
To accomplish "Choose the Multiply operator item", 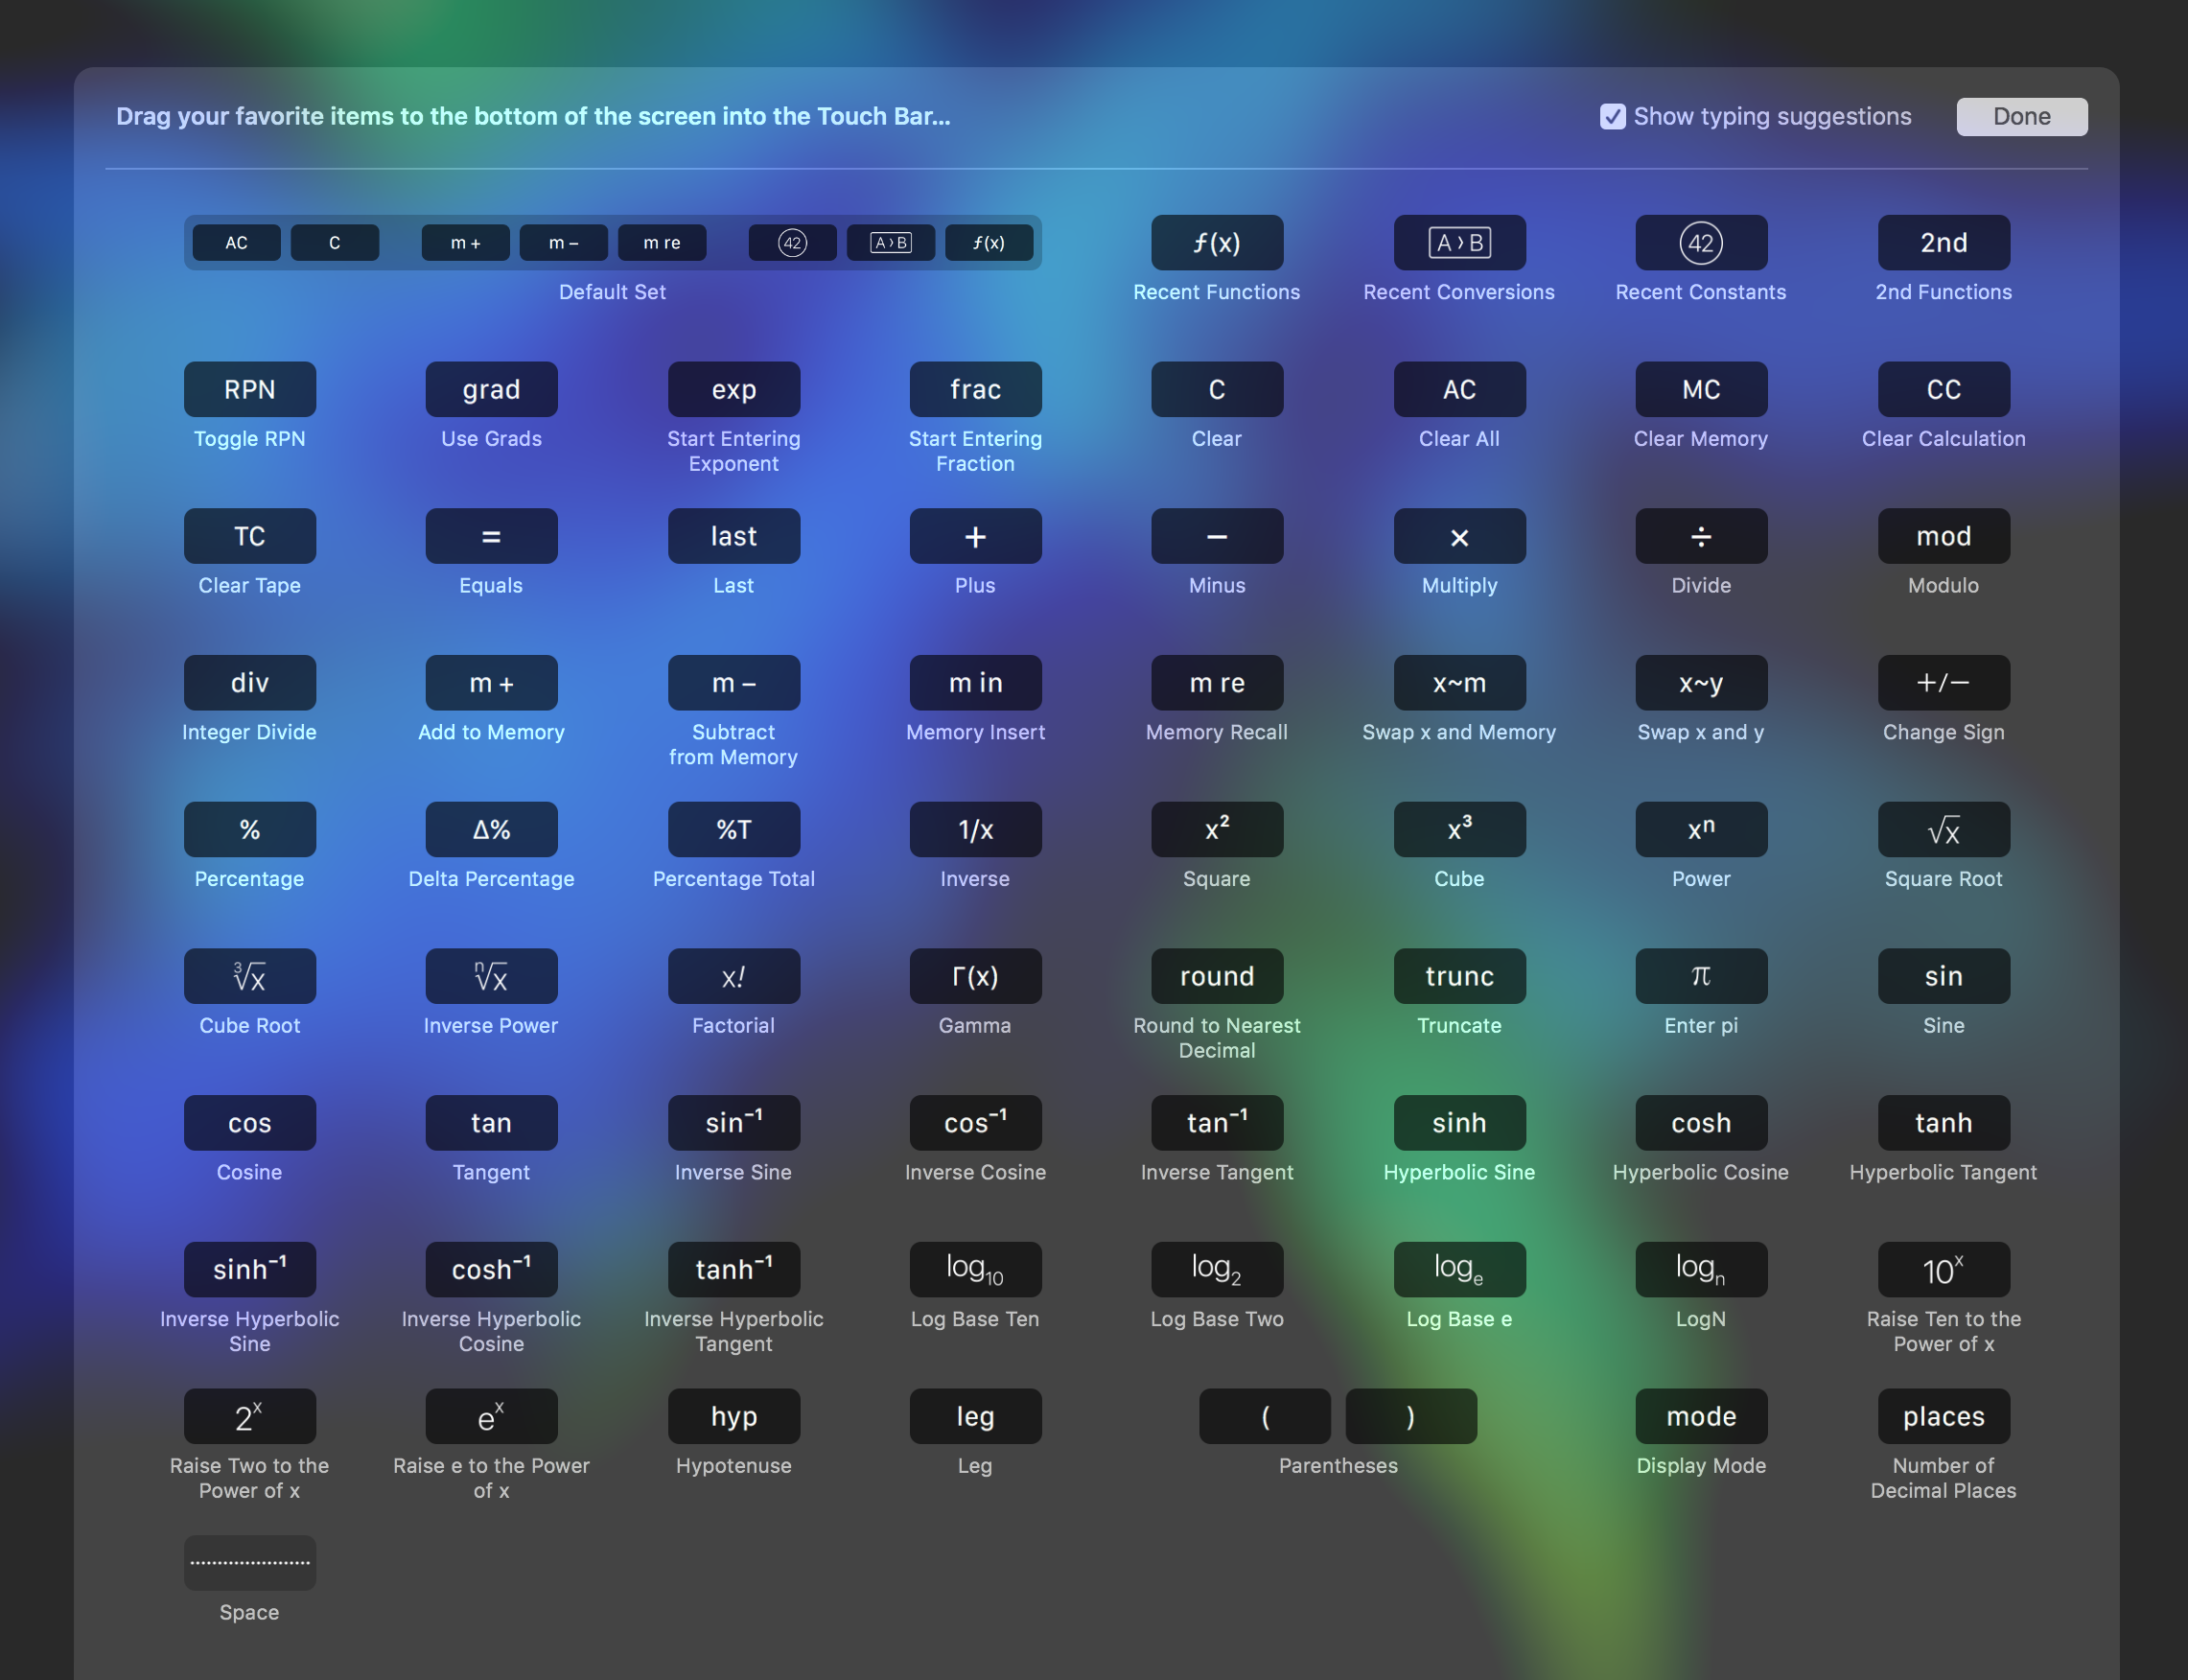I will pyautogui.click(x=1459, y=536).
